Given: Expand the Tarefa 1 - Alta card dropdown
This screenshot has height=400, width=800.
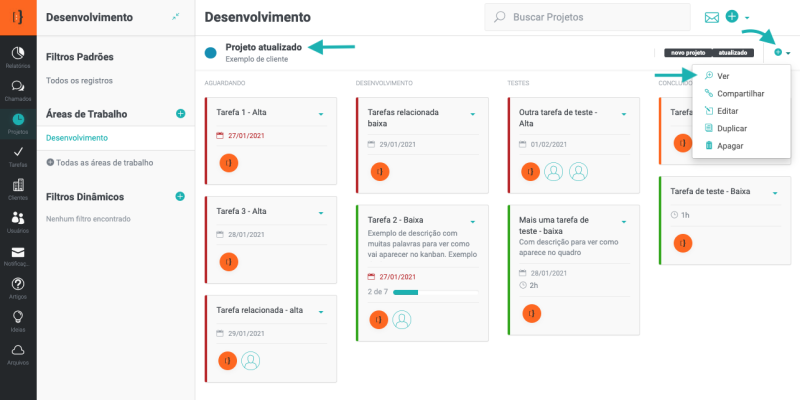Looking at the screenshot, I should 321,114.
